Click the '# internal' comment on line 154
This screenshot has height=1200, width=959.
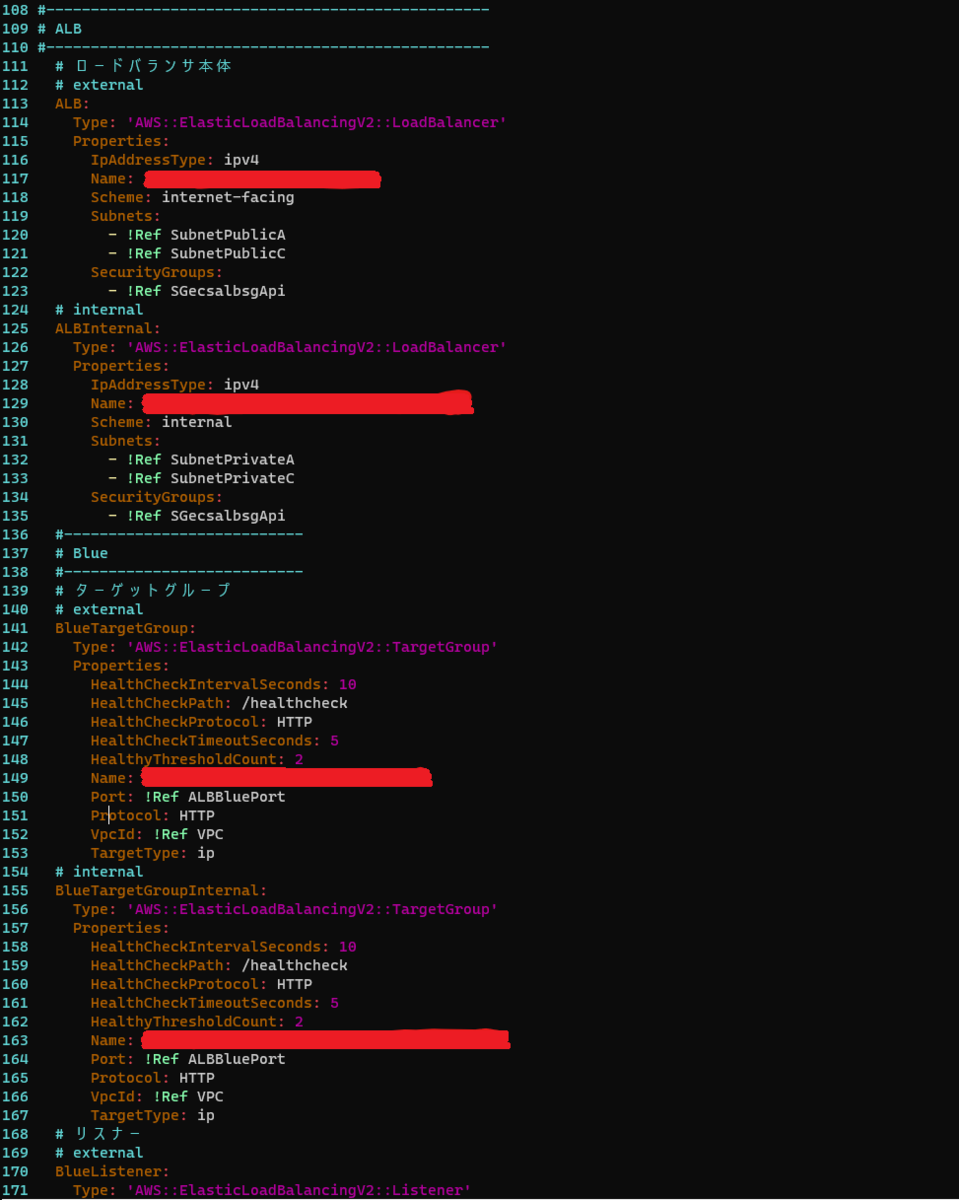pyautogui.click(x=100, y=872)
